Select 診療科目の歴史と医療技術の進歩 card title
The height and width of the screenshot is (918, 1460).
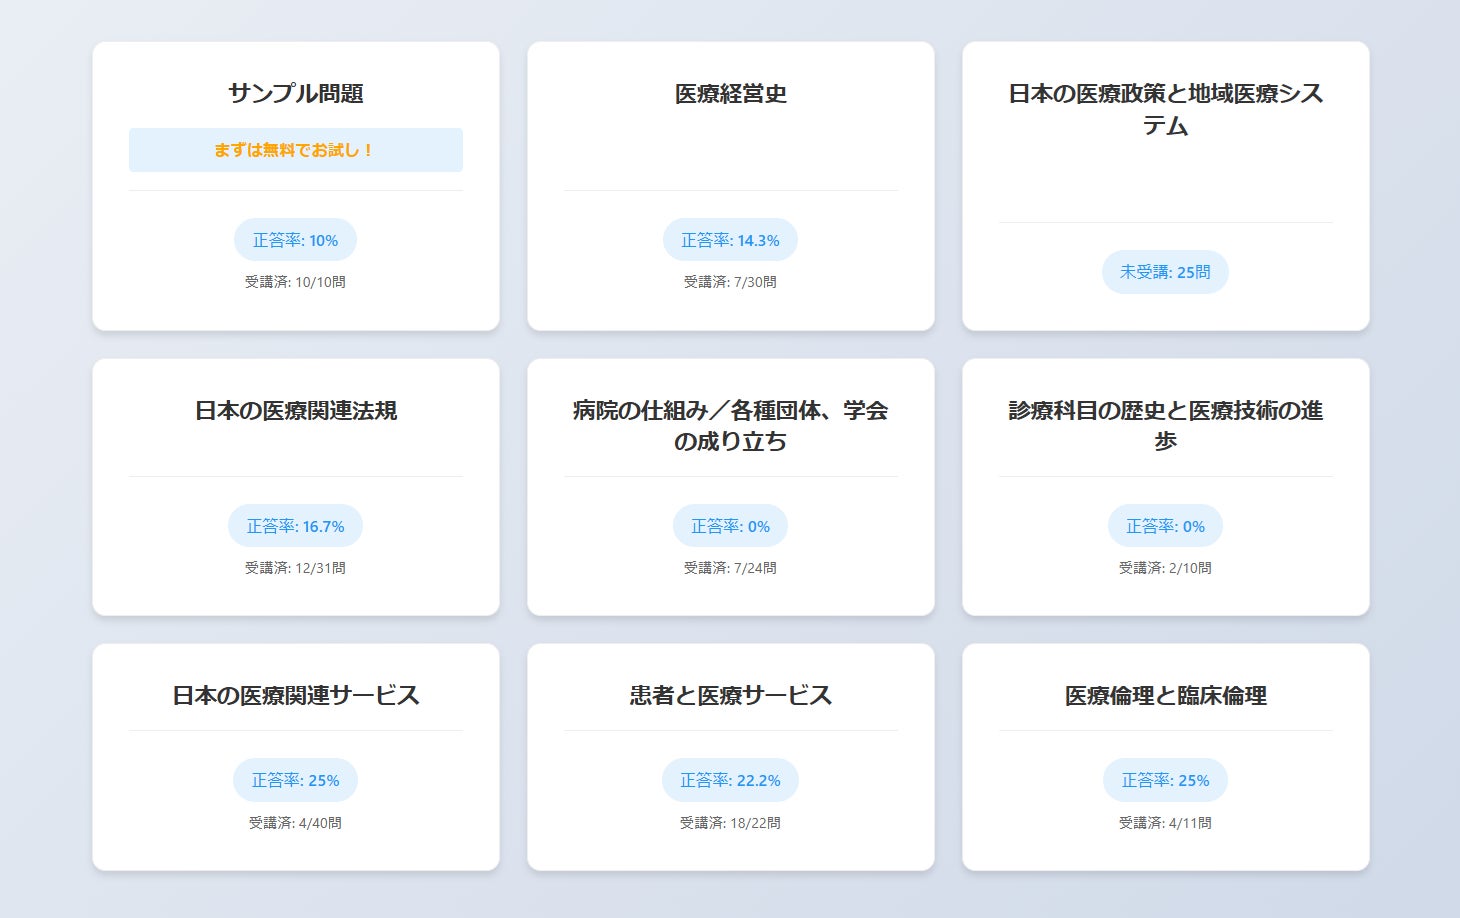pyautogui.click(x=1166, y=426)
